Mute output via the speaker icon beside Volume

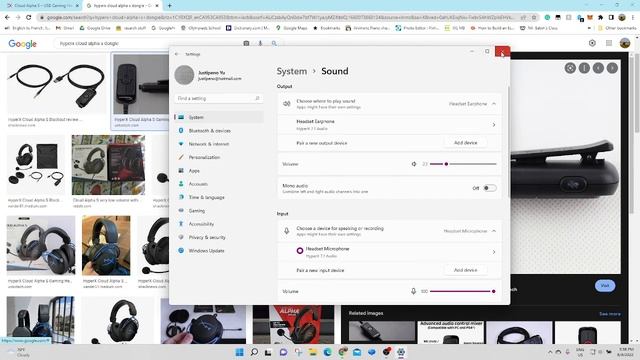(413, 164)
